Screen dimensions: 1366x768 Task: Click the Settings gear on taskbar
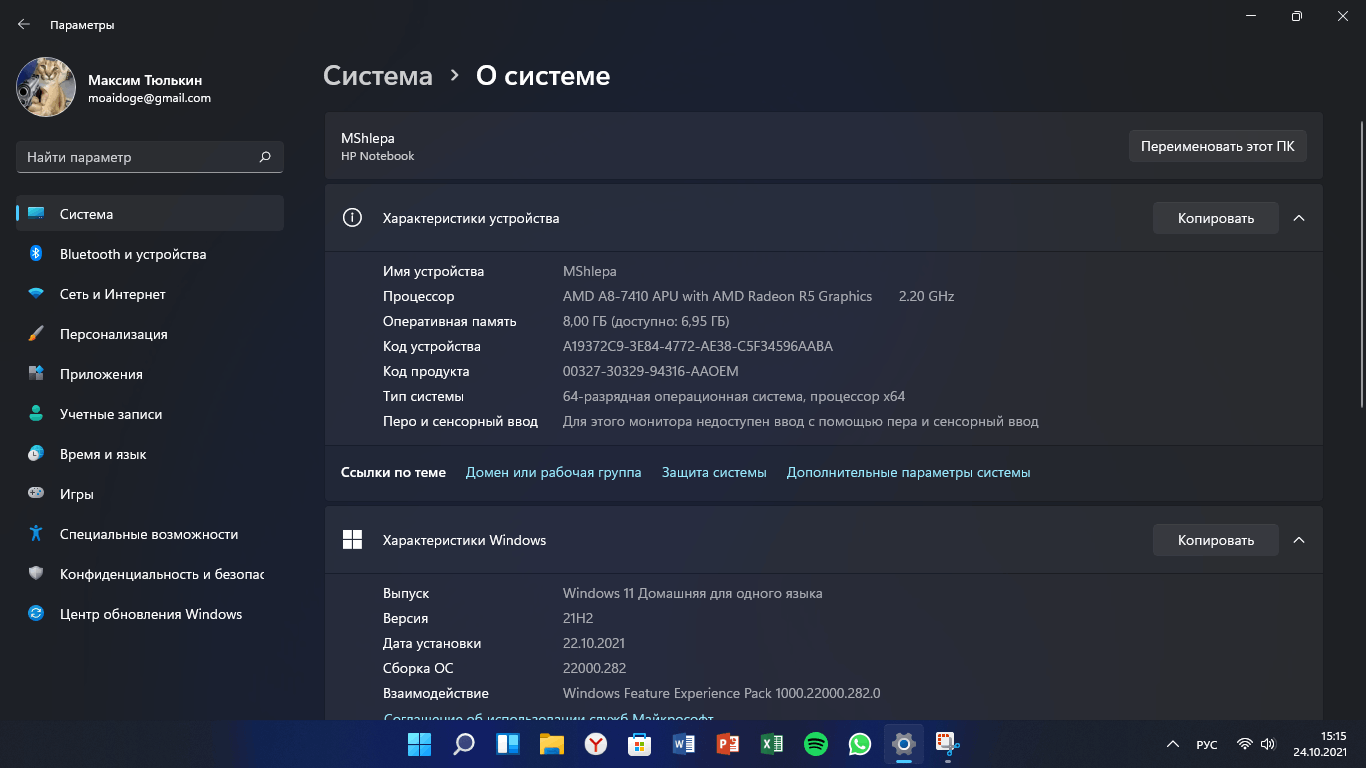(x=903, y=744)
